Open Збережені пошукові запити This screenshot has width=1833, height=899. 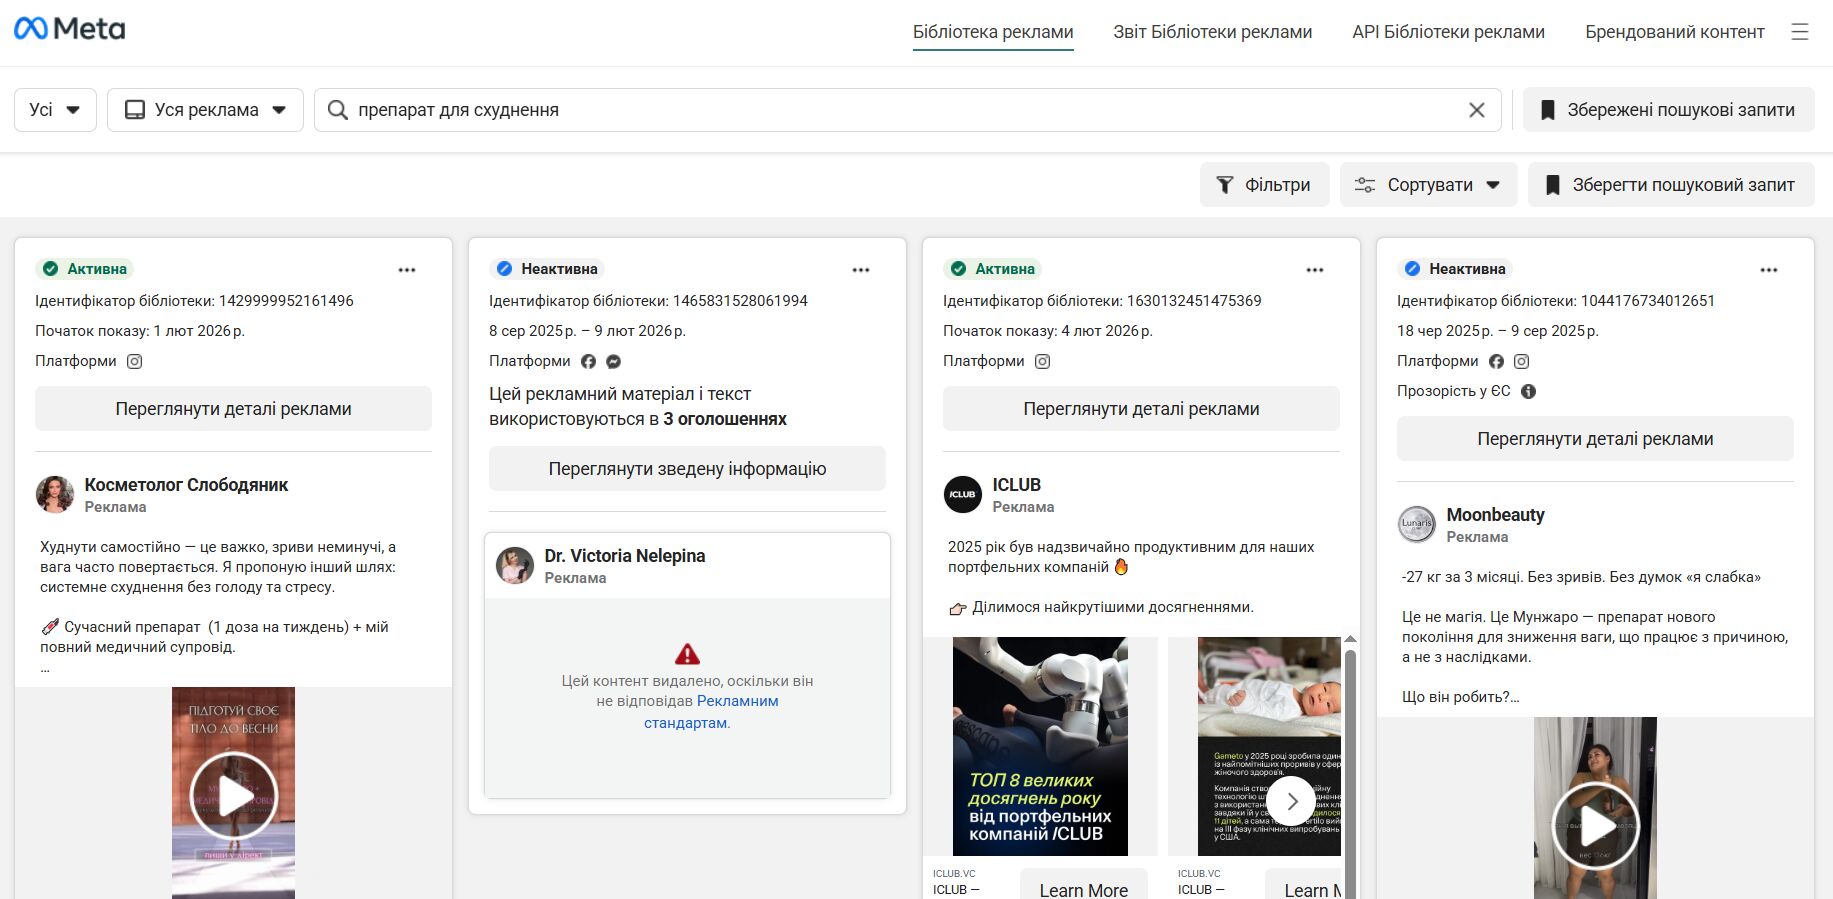(x=1668, y=110)
